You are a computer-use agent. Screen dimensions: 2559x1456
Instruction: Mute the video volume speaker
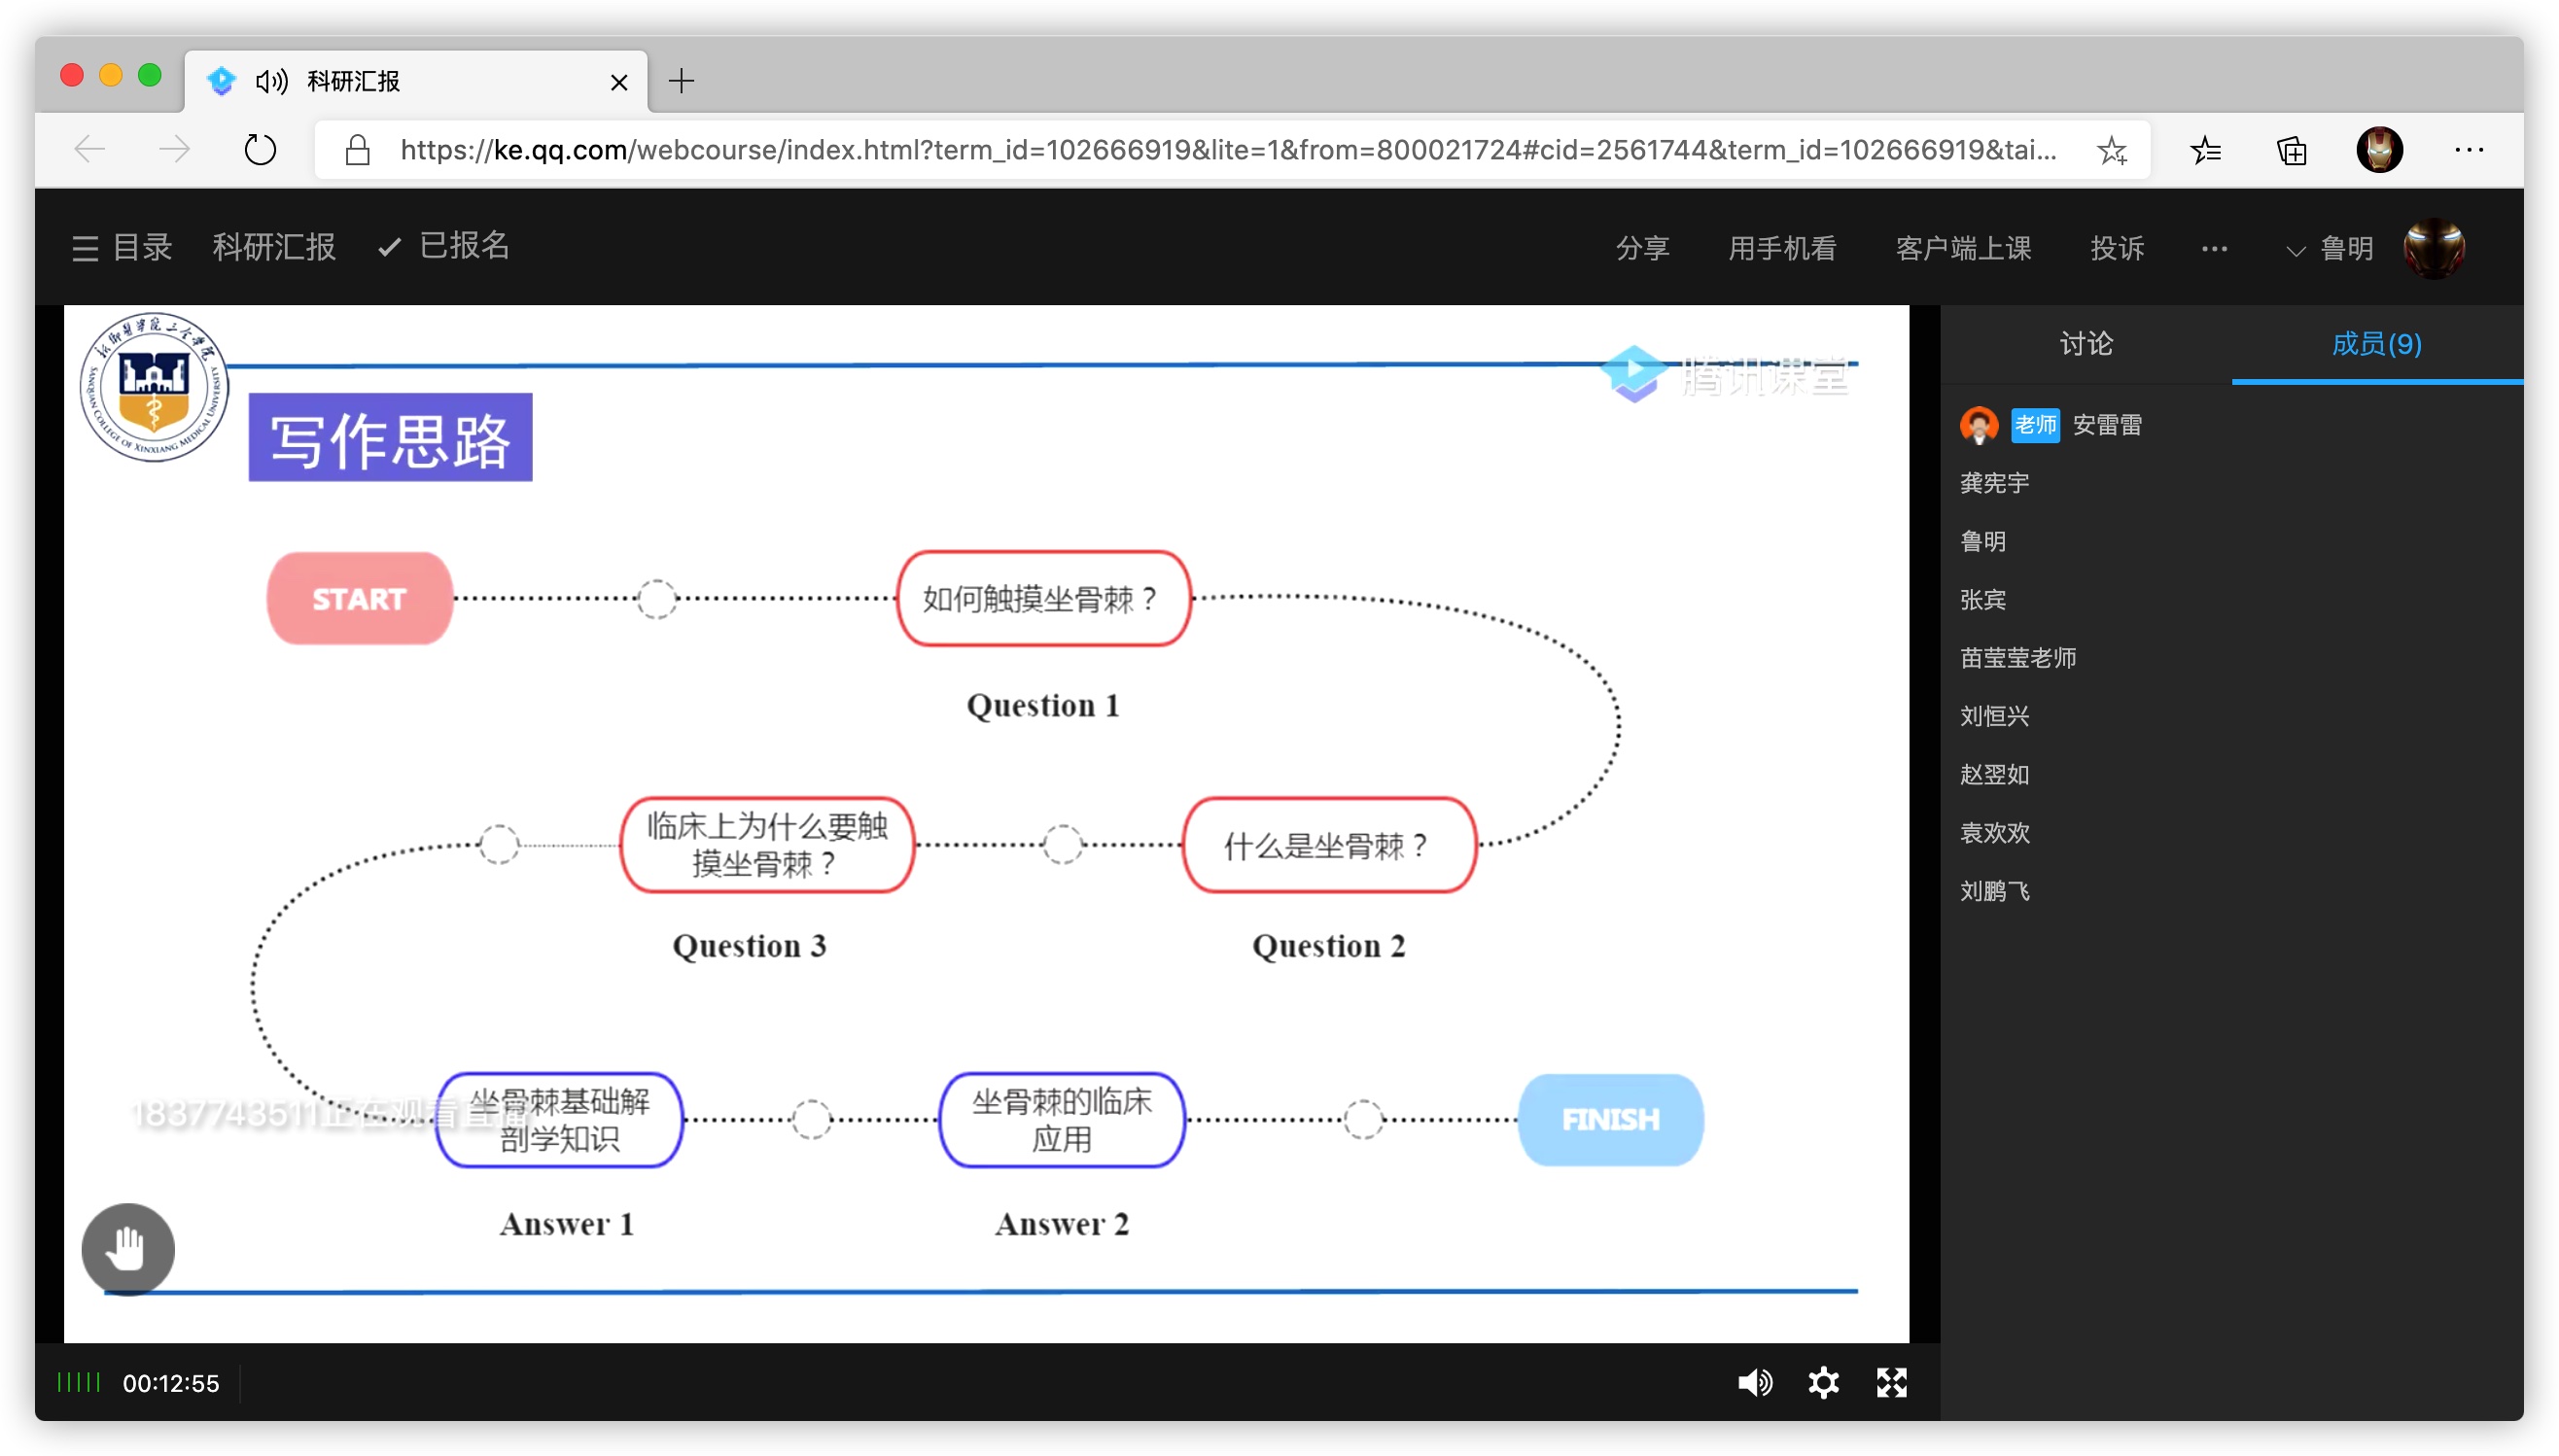coord(1754,1383)
